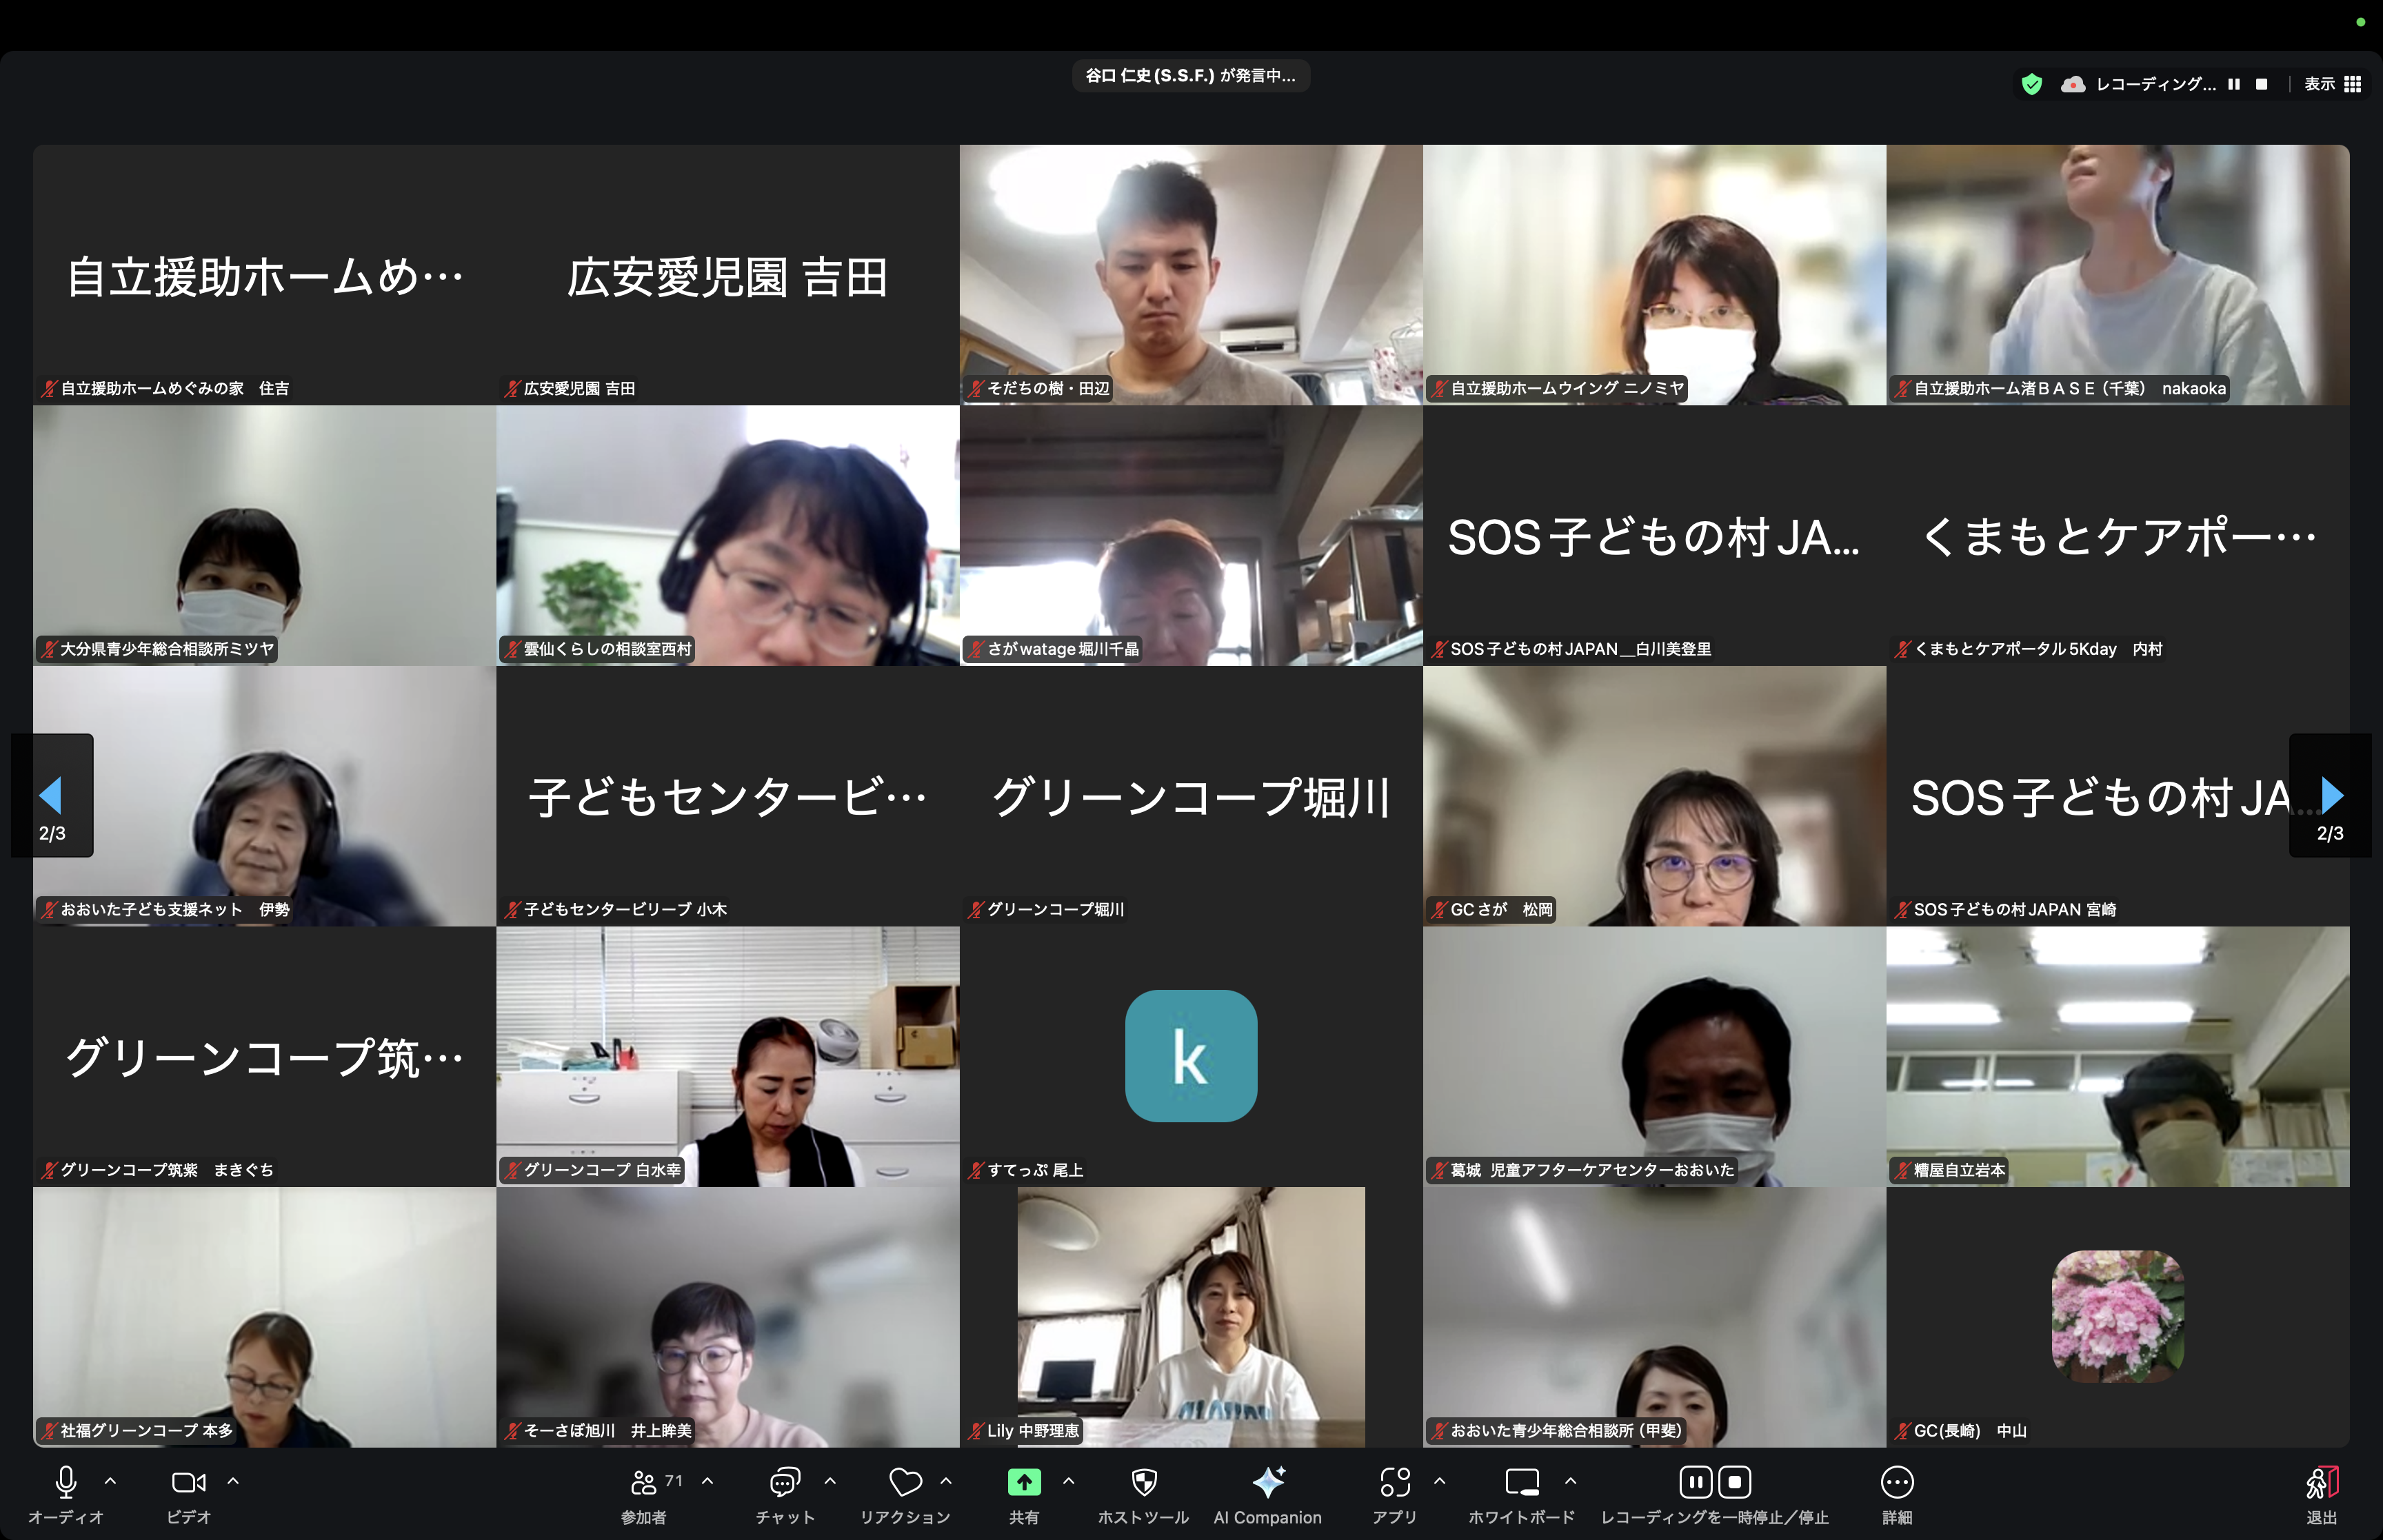Click the encryption shield icon at top

click(2032, 84)
